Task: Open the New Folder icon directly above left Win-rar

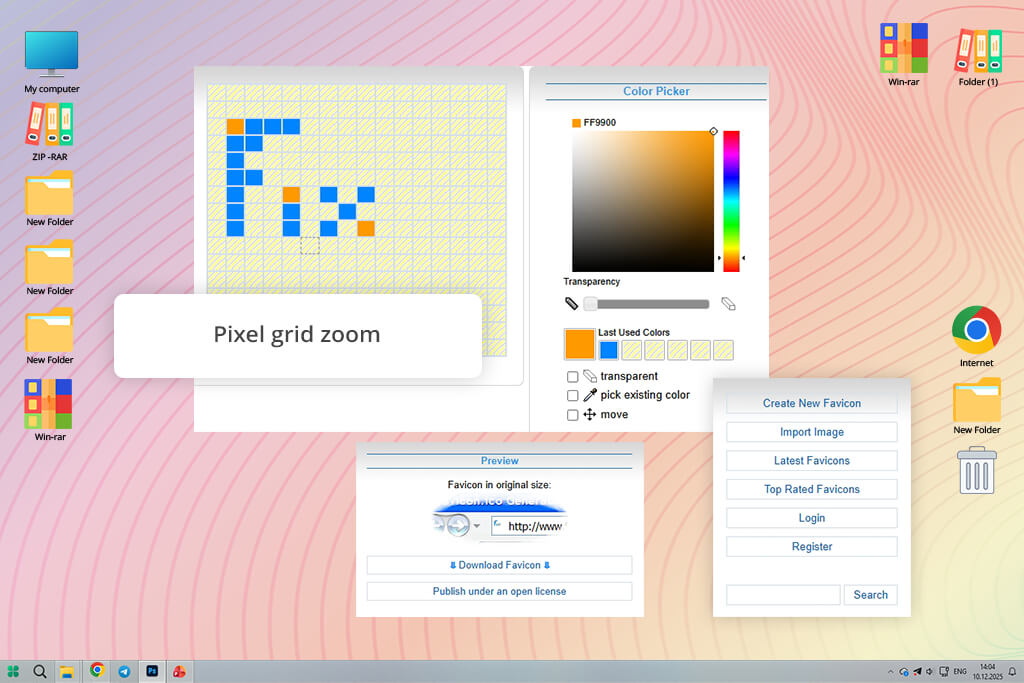Action: [x=50, y=338]
